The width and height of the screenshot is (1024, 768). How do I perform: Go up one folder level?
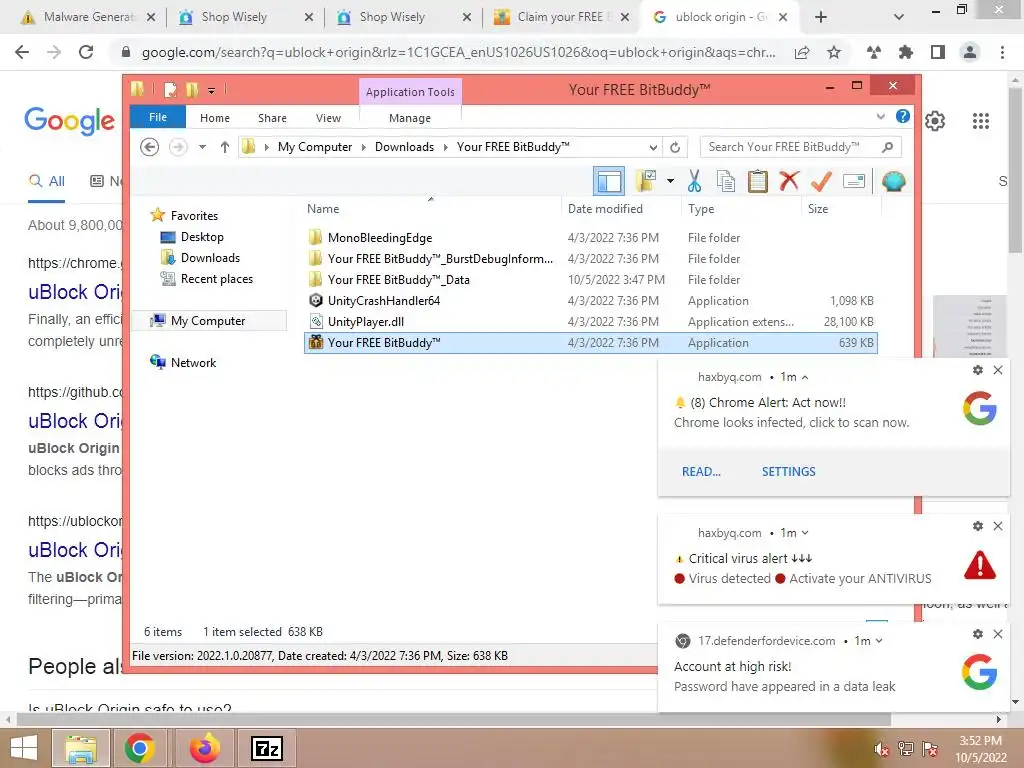[225, 147]
